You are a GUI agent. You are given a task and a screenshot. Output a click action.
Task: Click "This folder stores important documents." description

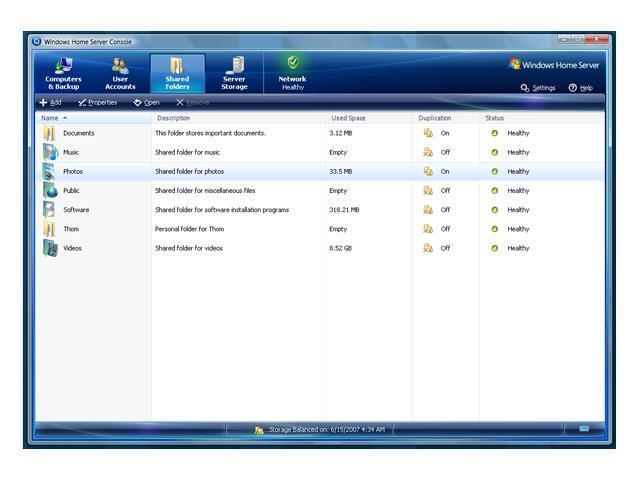pyautogui.click(x=211, y=133)
